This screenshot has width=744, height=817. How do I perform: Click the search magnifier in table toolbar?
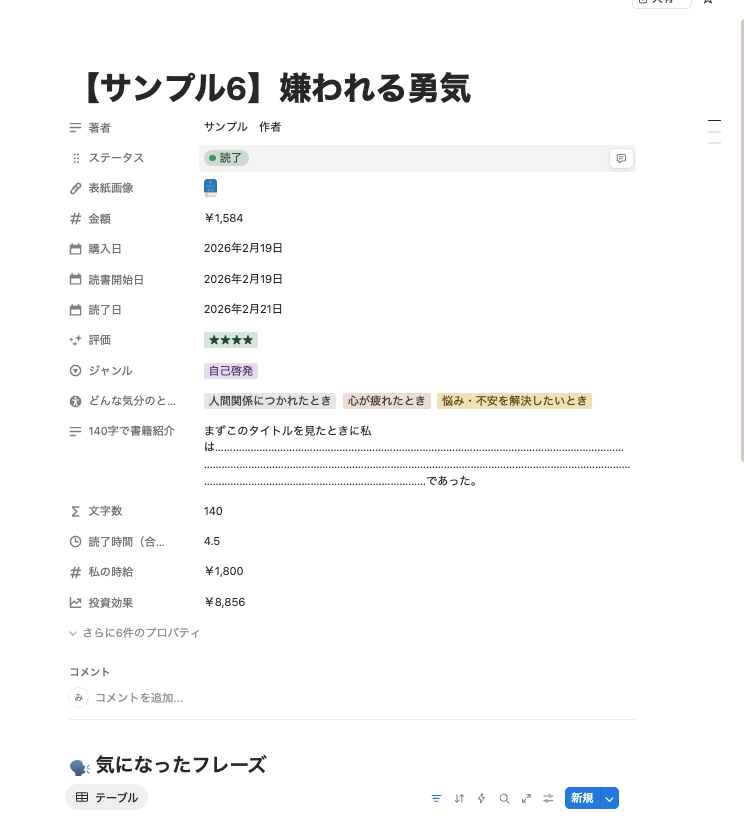(504, 798)
